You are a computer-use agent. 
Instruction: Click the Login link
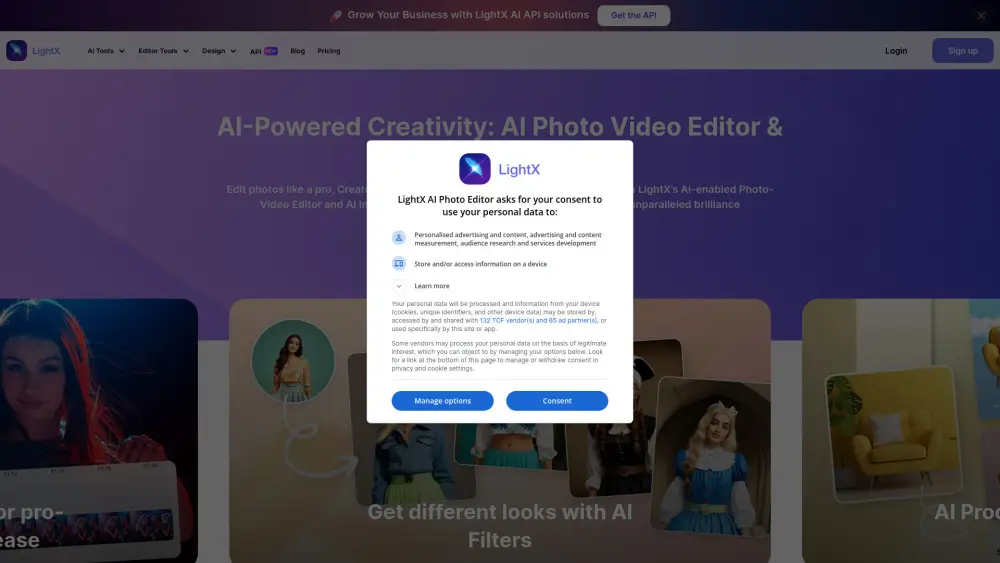pyautogui.click(x=896, y=51)
